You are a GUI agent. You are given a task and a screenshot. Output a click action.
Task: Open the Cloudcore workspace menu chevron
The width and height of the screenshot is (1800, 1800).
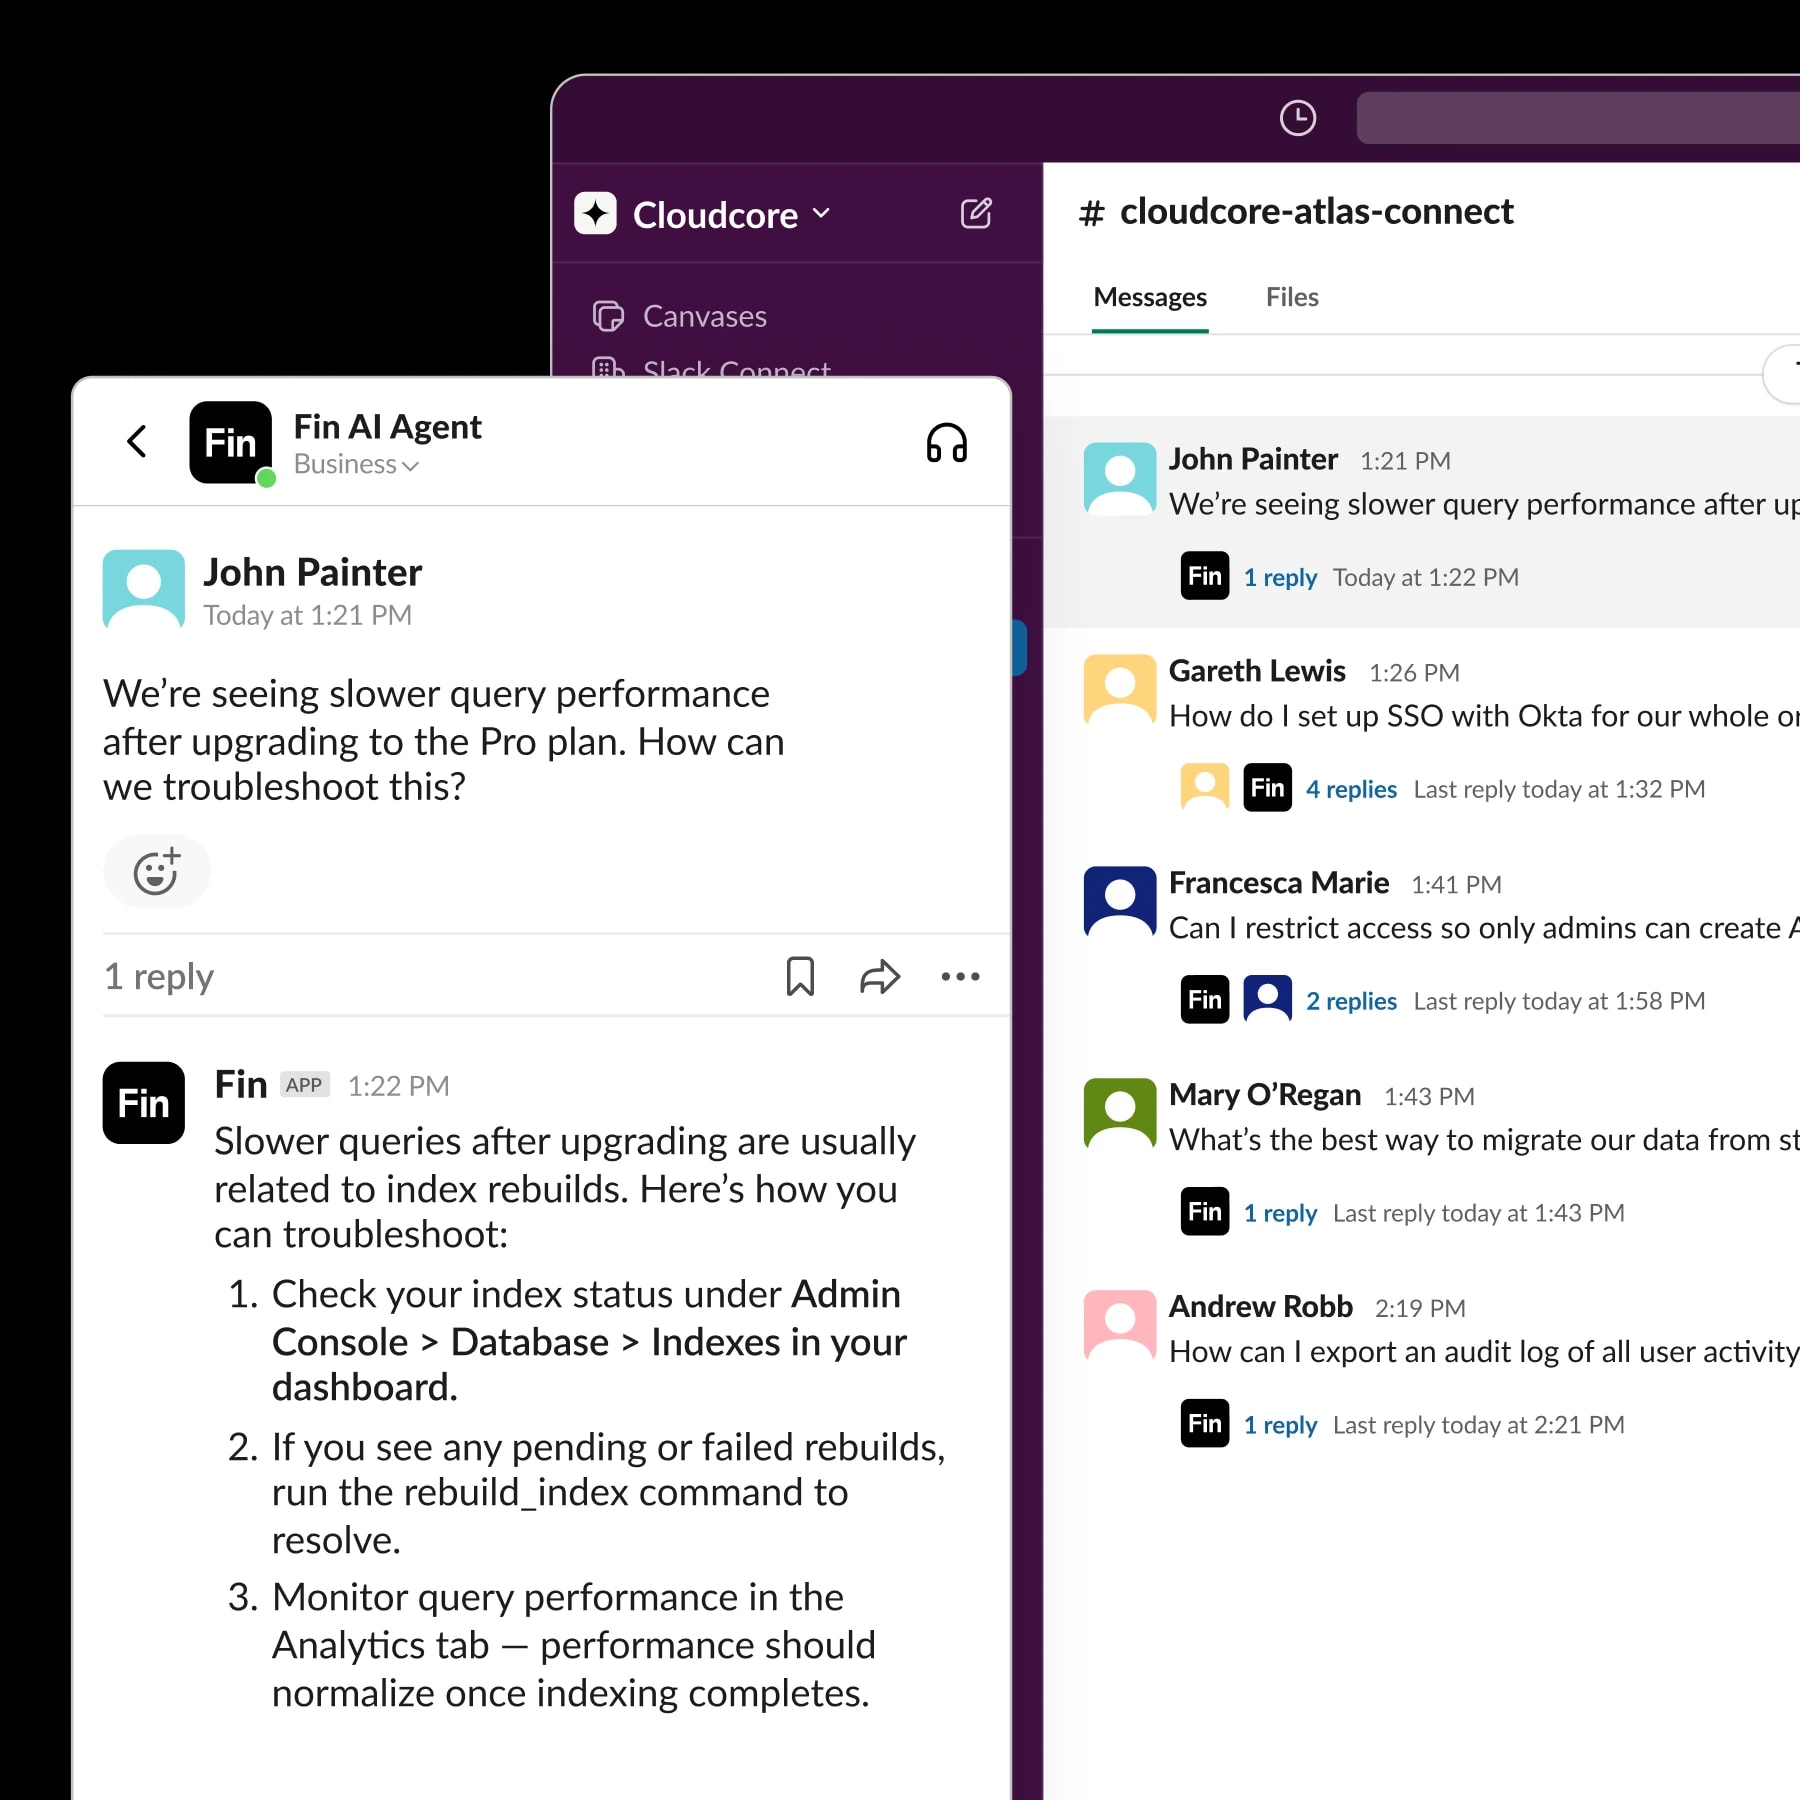(821, 213)
